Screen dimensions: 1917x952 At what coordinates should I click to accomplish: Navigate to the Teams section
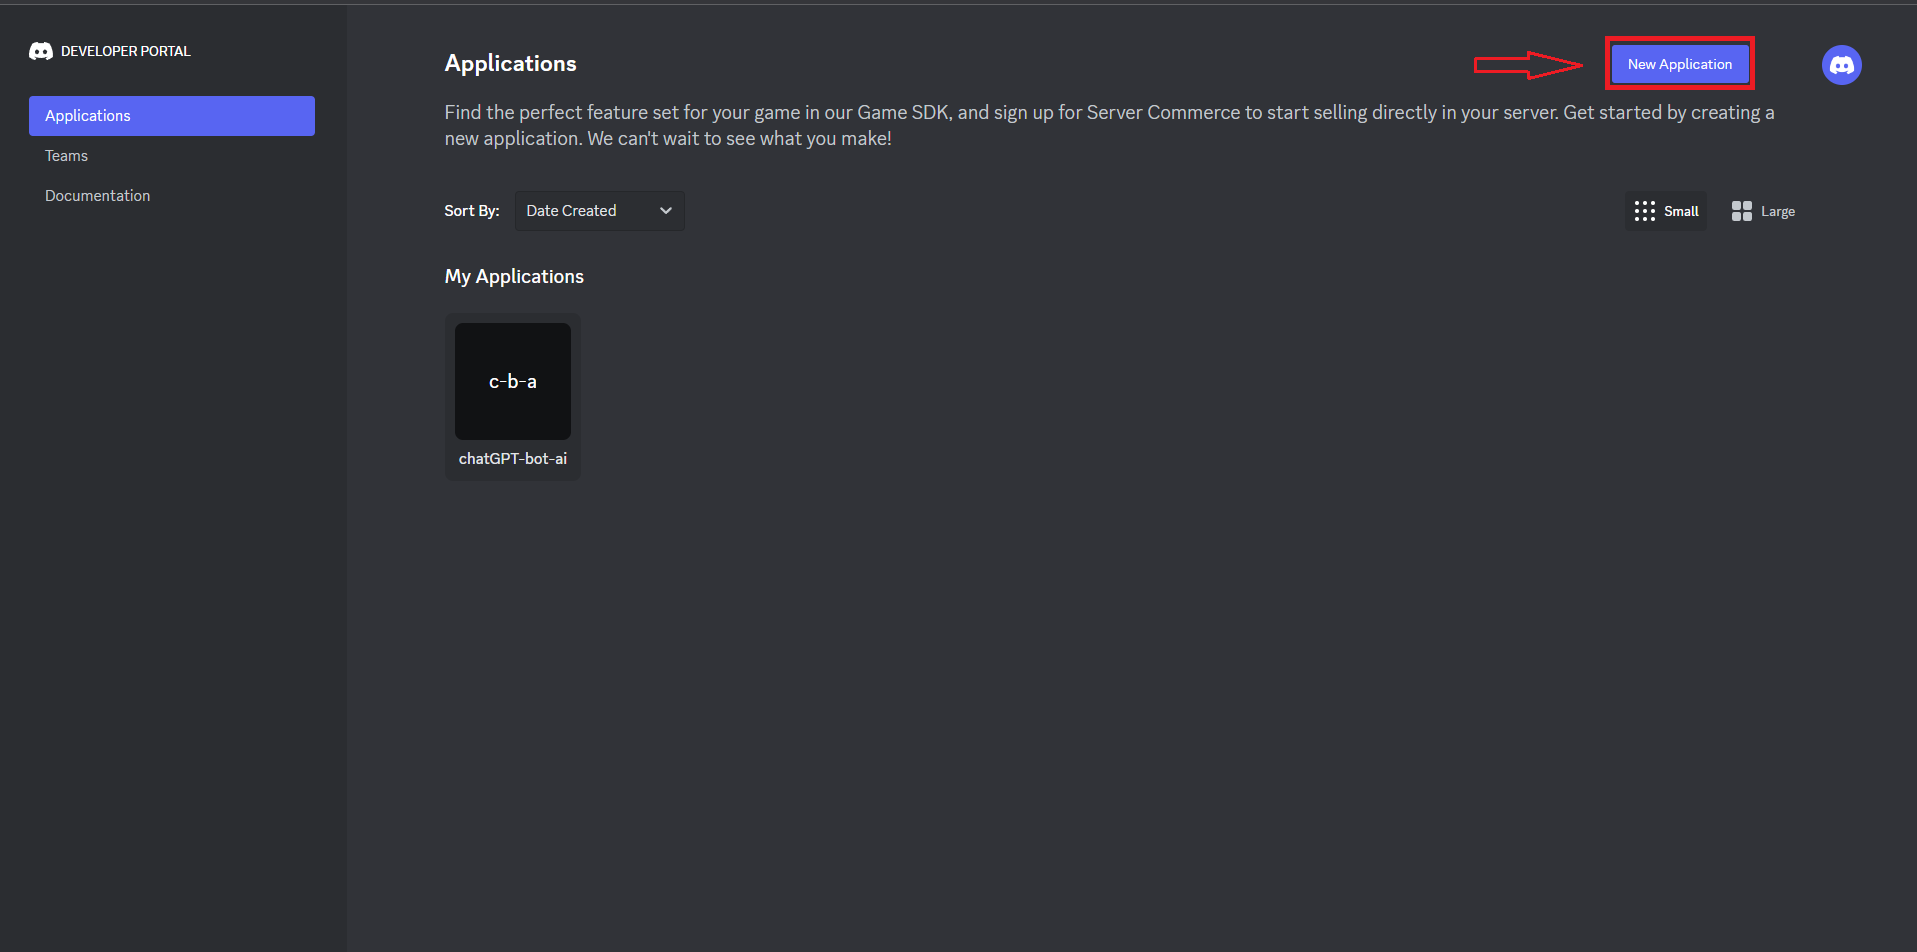click(x=66, y=155)
